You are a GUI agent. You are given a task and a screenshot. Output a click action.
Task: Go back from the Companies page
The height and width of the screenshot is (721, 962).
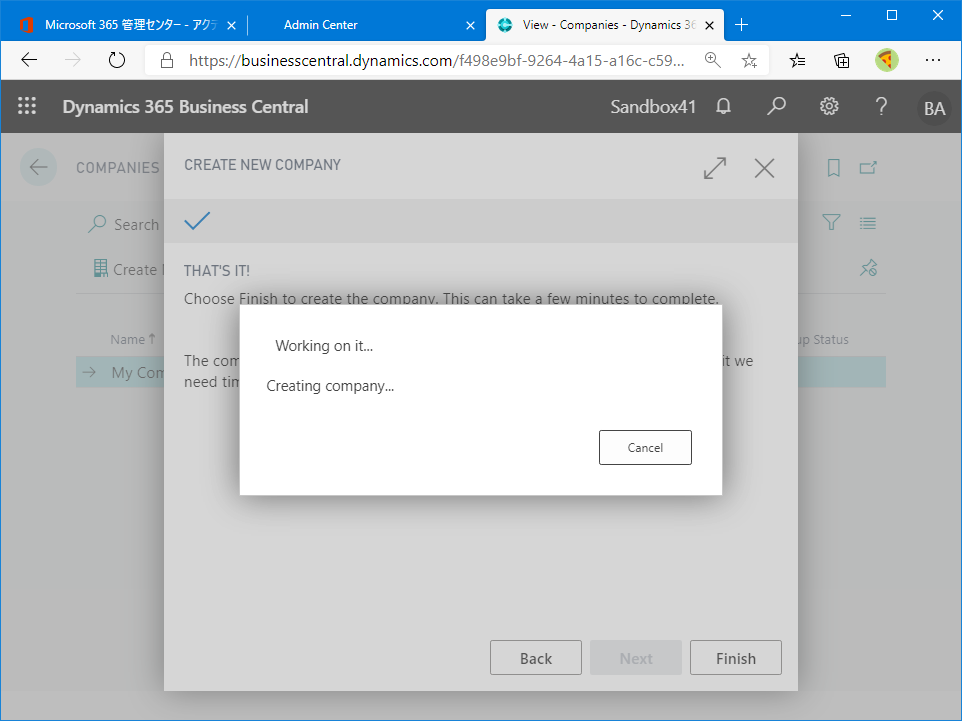(38, 167)
